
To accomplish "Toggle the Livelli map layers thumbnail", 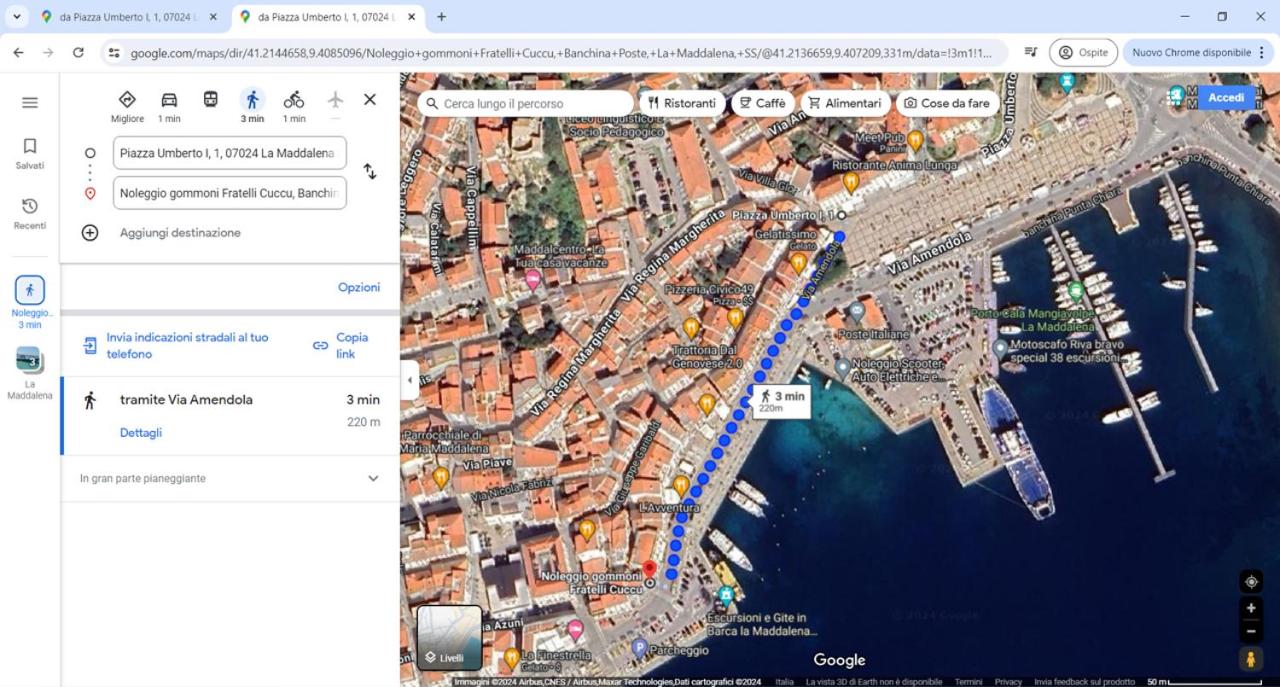I will [x=450, y=637].
